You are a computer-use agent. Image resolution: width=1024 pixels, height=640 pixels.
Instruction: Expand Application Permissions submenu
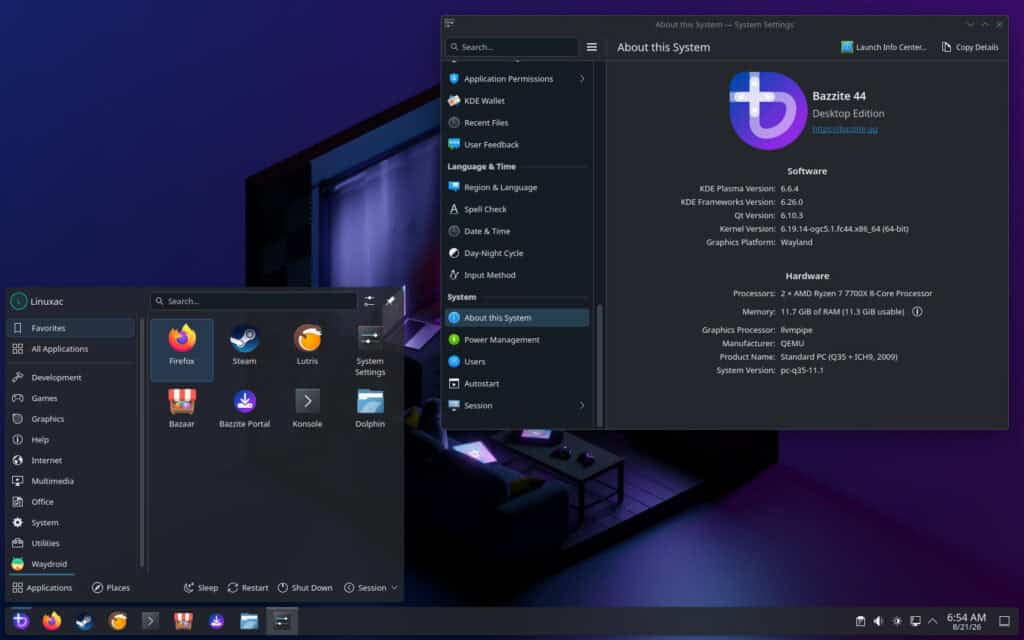coord(581,79)
